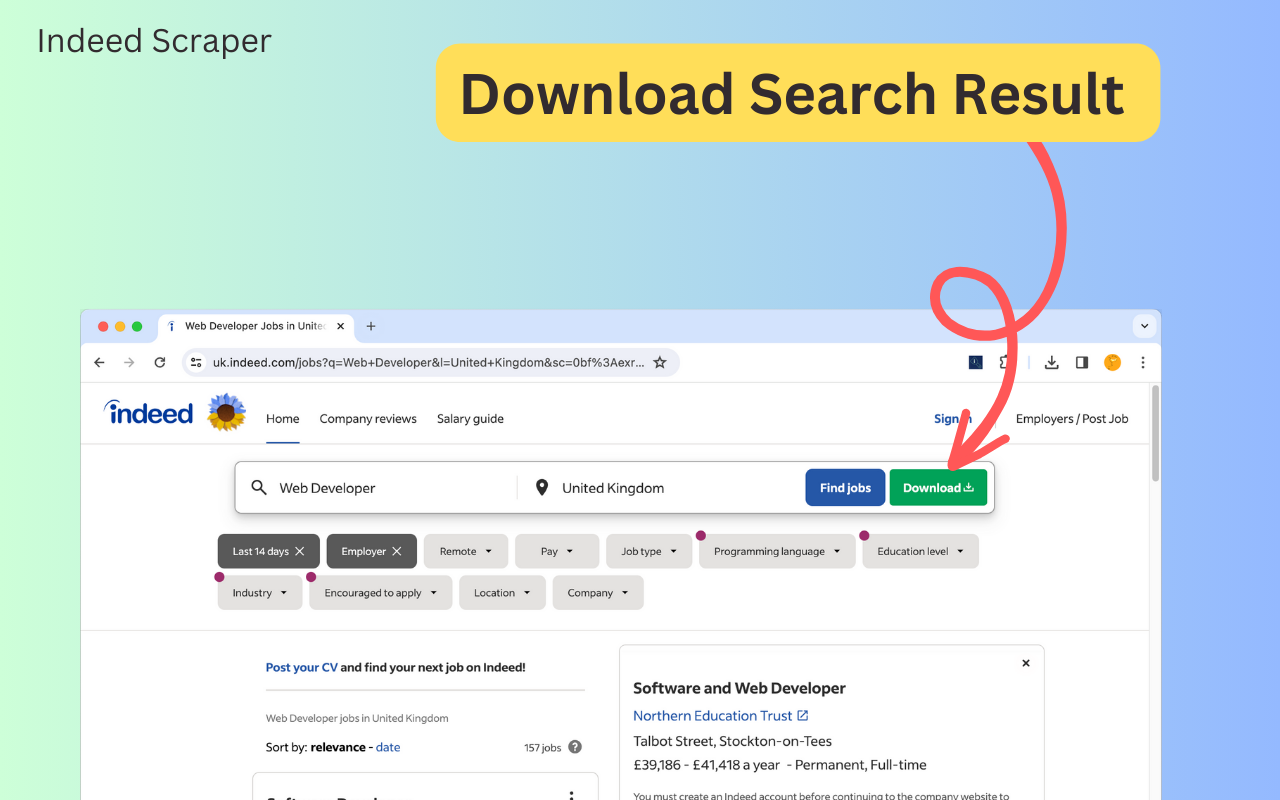The image size is (1280, 800).
Task: Go to Employers / Post Job
Action: point(1072,419)
